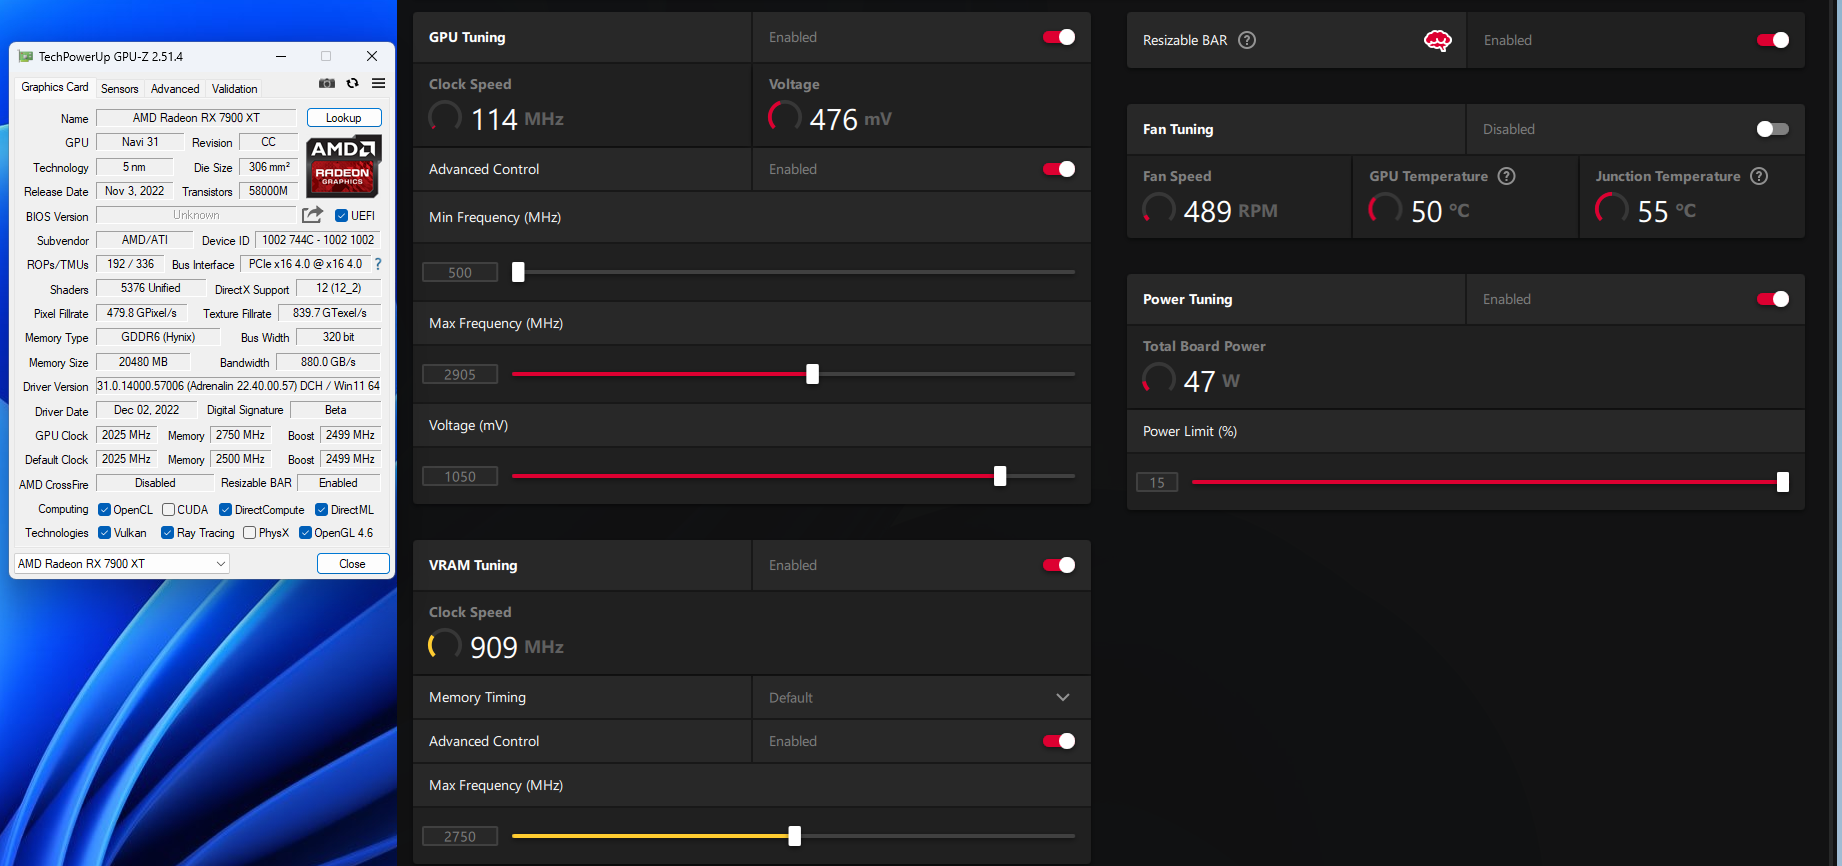The image size is (1842, 866).
Task: Check the CUDA checkbox
Action: tap(169, 510)
